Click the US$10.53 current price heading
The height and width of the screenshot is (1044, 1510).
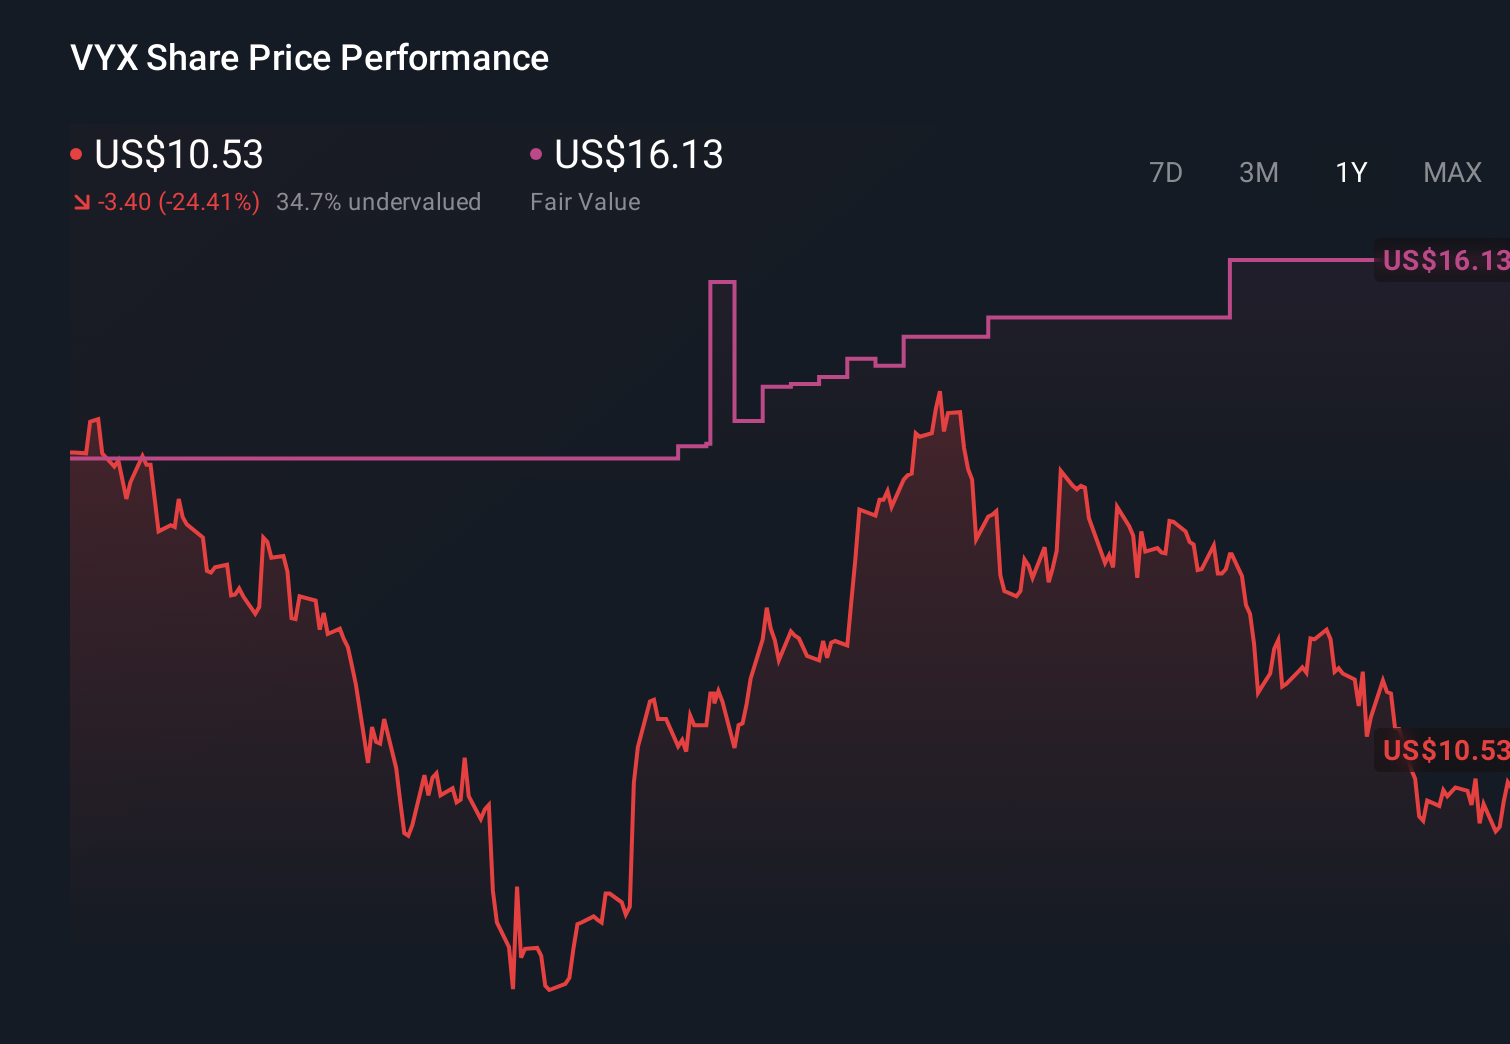[x=178, y=154]
